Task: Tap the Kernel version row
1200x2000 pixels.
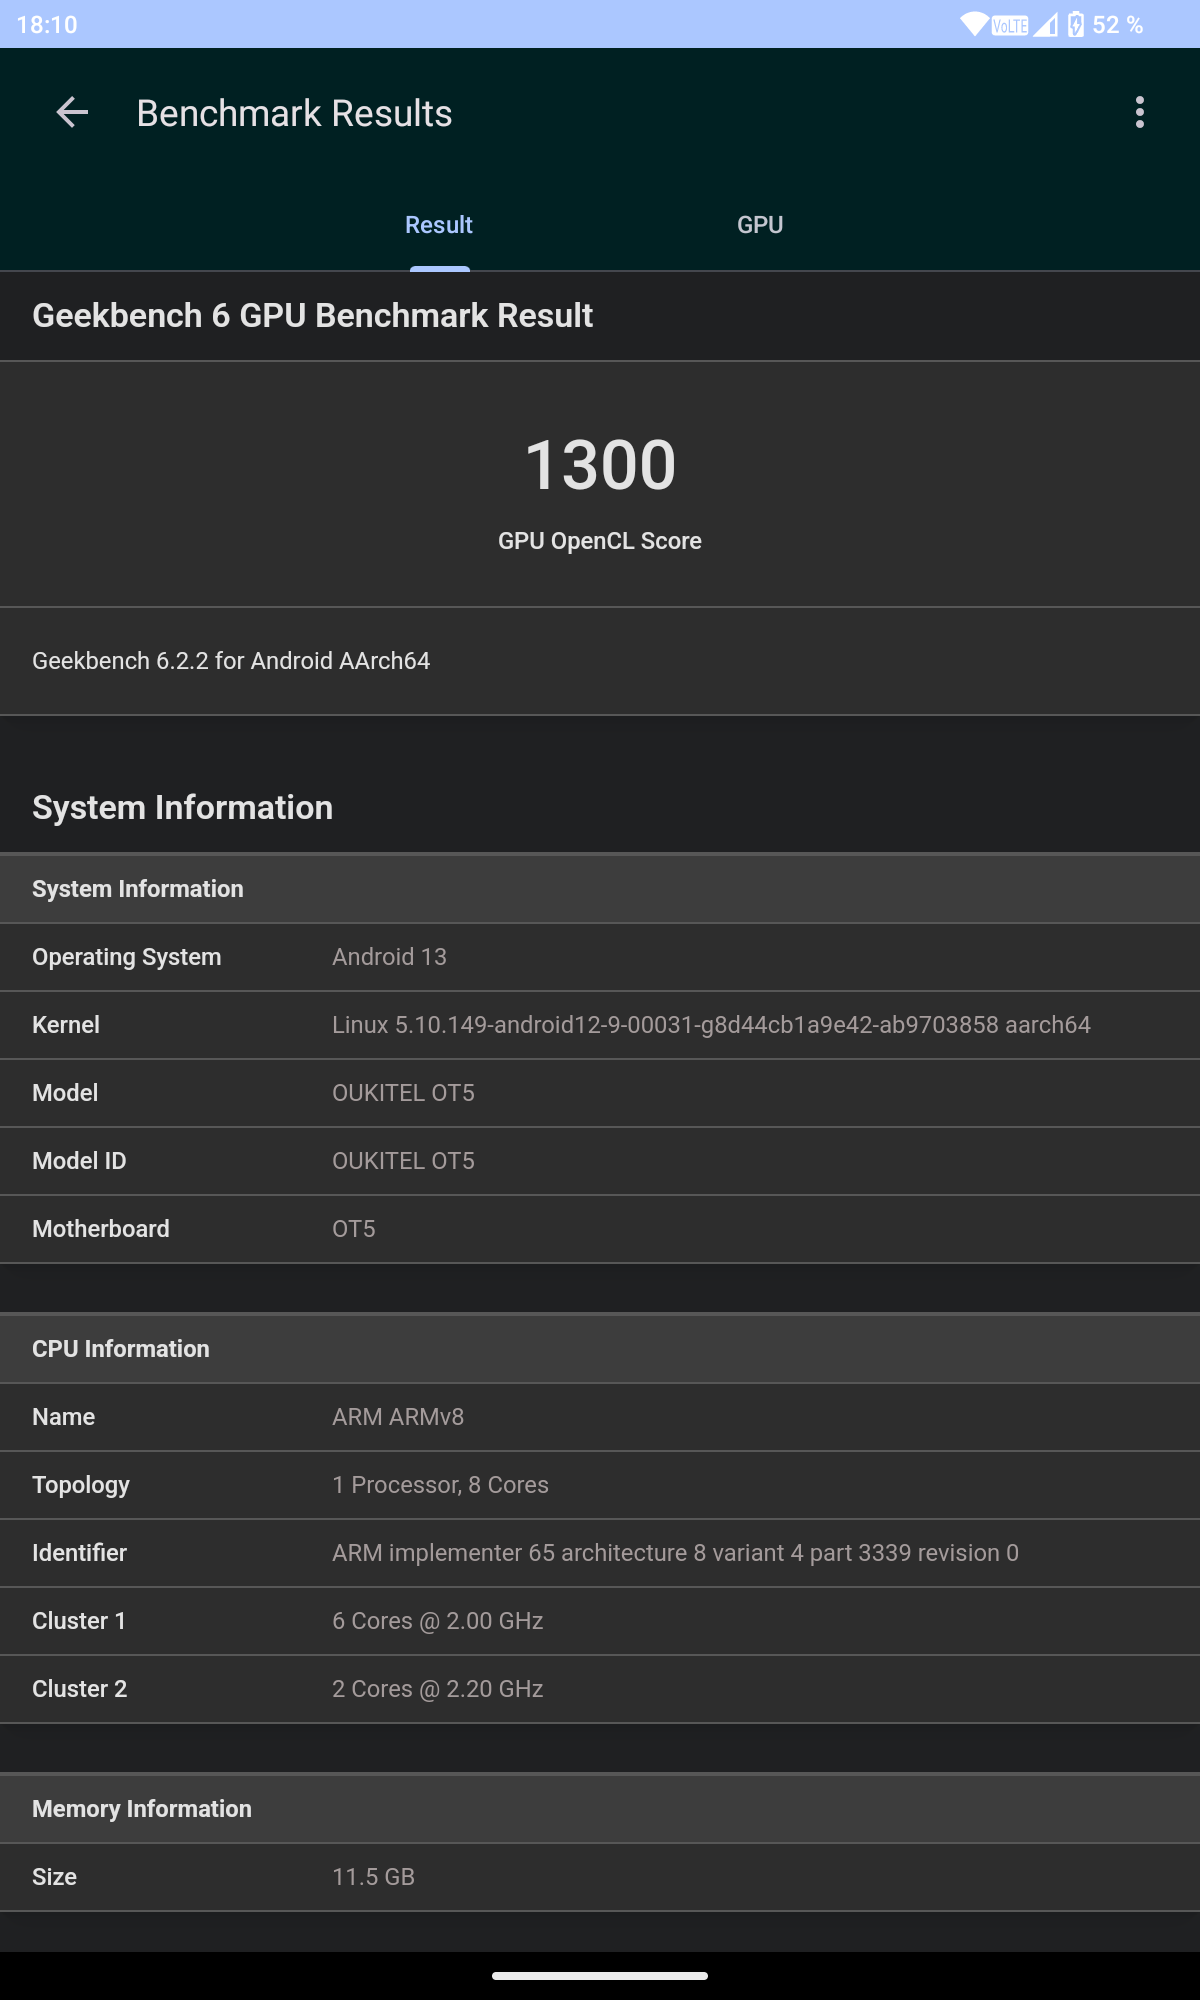Action: (600, 1025)
